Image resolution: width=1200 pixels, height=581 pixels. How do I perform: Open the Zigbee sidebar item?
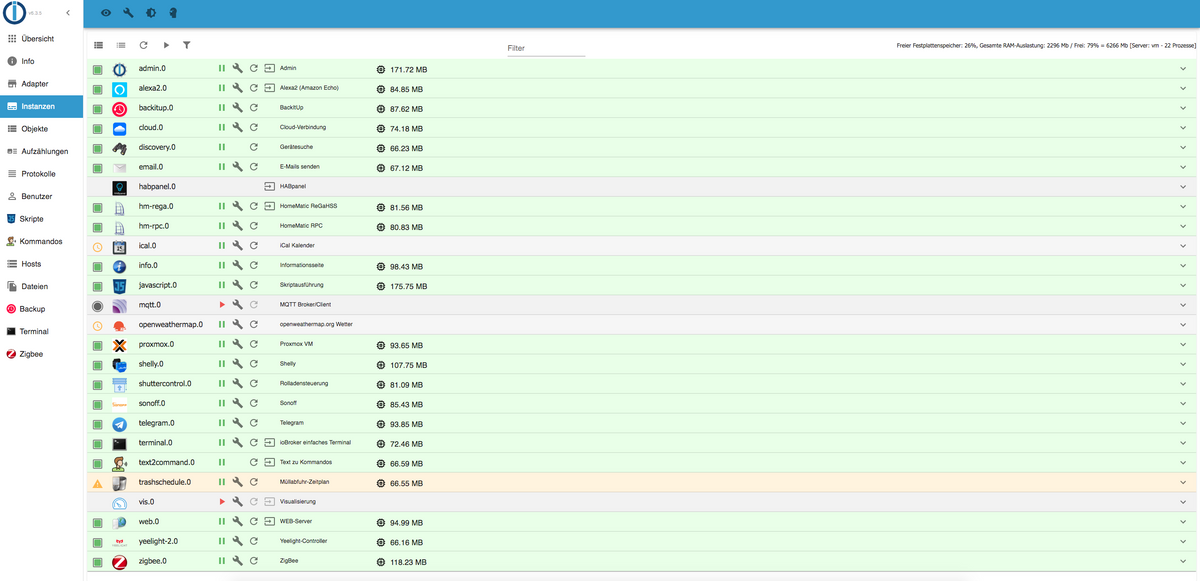click(x=42, y=354)
